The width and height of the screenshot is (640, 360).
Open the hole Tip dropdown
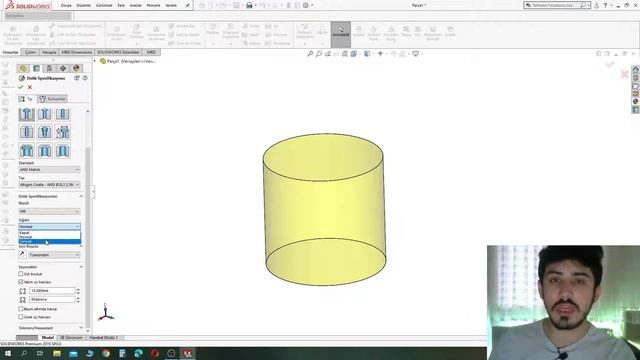(49, 184)
